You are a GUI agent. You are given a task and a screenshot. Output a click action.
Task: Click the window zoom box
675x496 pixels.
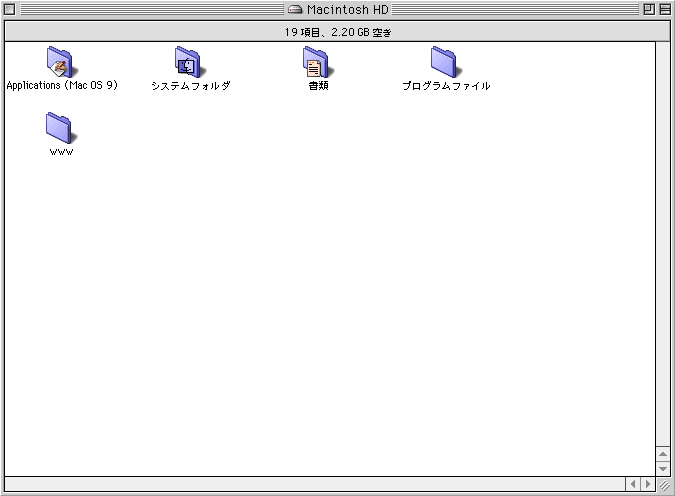click(x=649, y=9)
